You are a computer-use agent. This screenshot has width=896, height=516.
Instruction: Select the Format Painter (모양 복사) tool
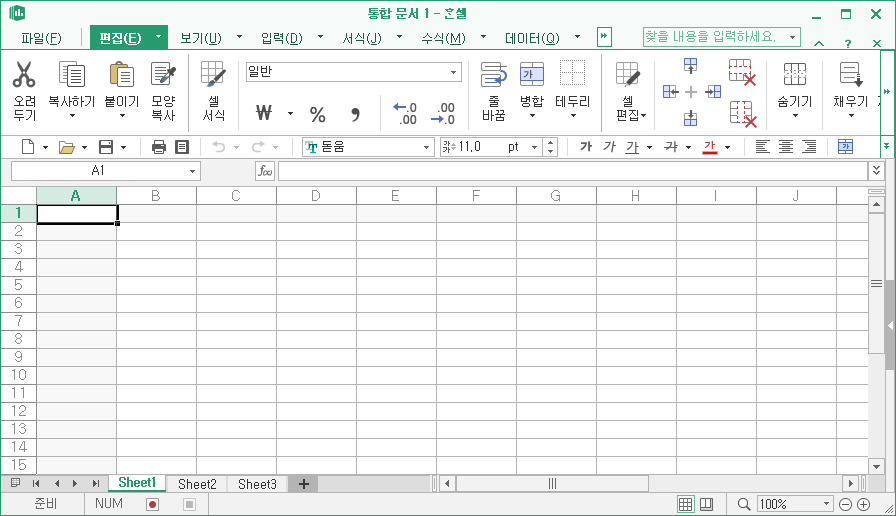[x=163, y=75]
